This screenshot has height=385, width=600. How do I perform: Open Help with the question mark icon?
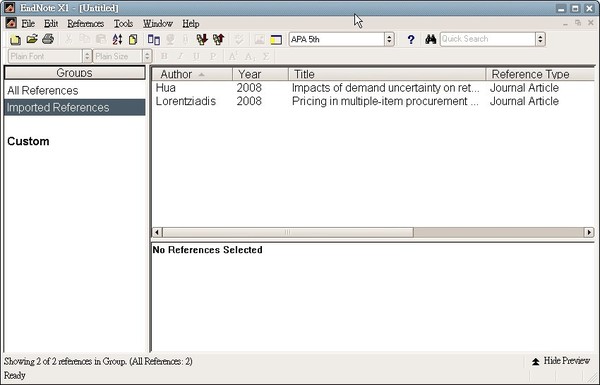[x=411, y=39]
